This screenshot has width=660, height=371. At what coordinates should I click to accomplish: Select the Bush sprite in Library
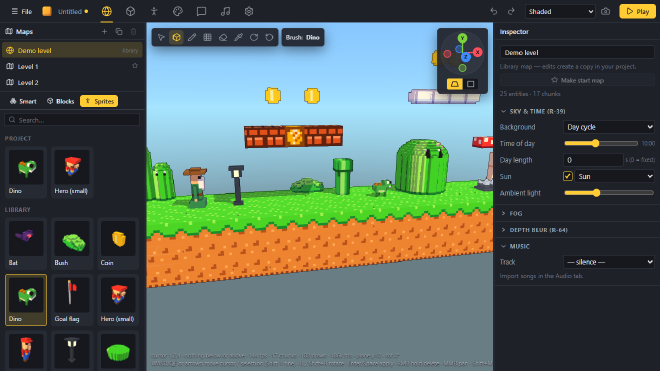coord(72,244)
